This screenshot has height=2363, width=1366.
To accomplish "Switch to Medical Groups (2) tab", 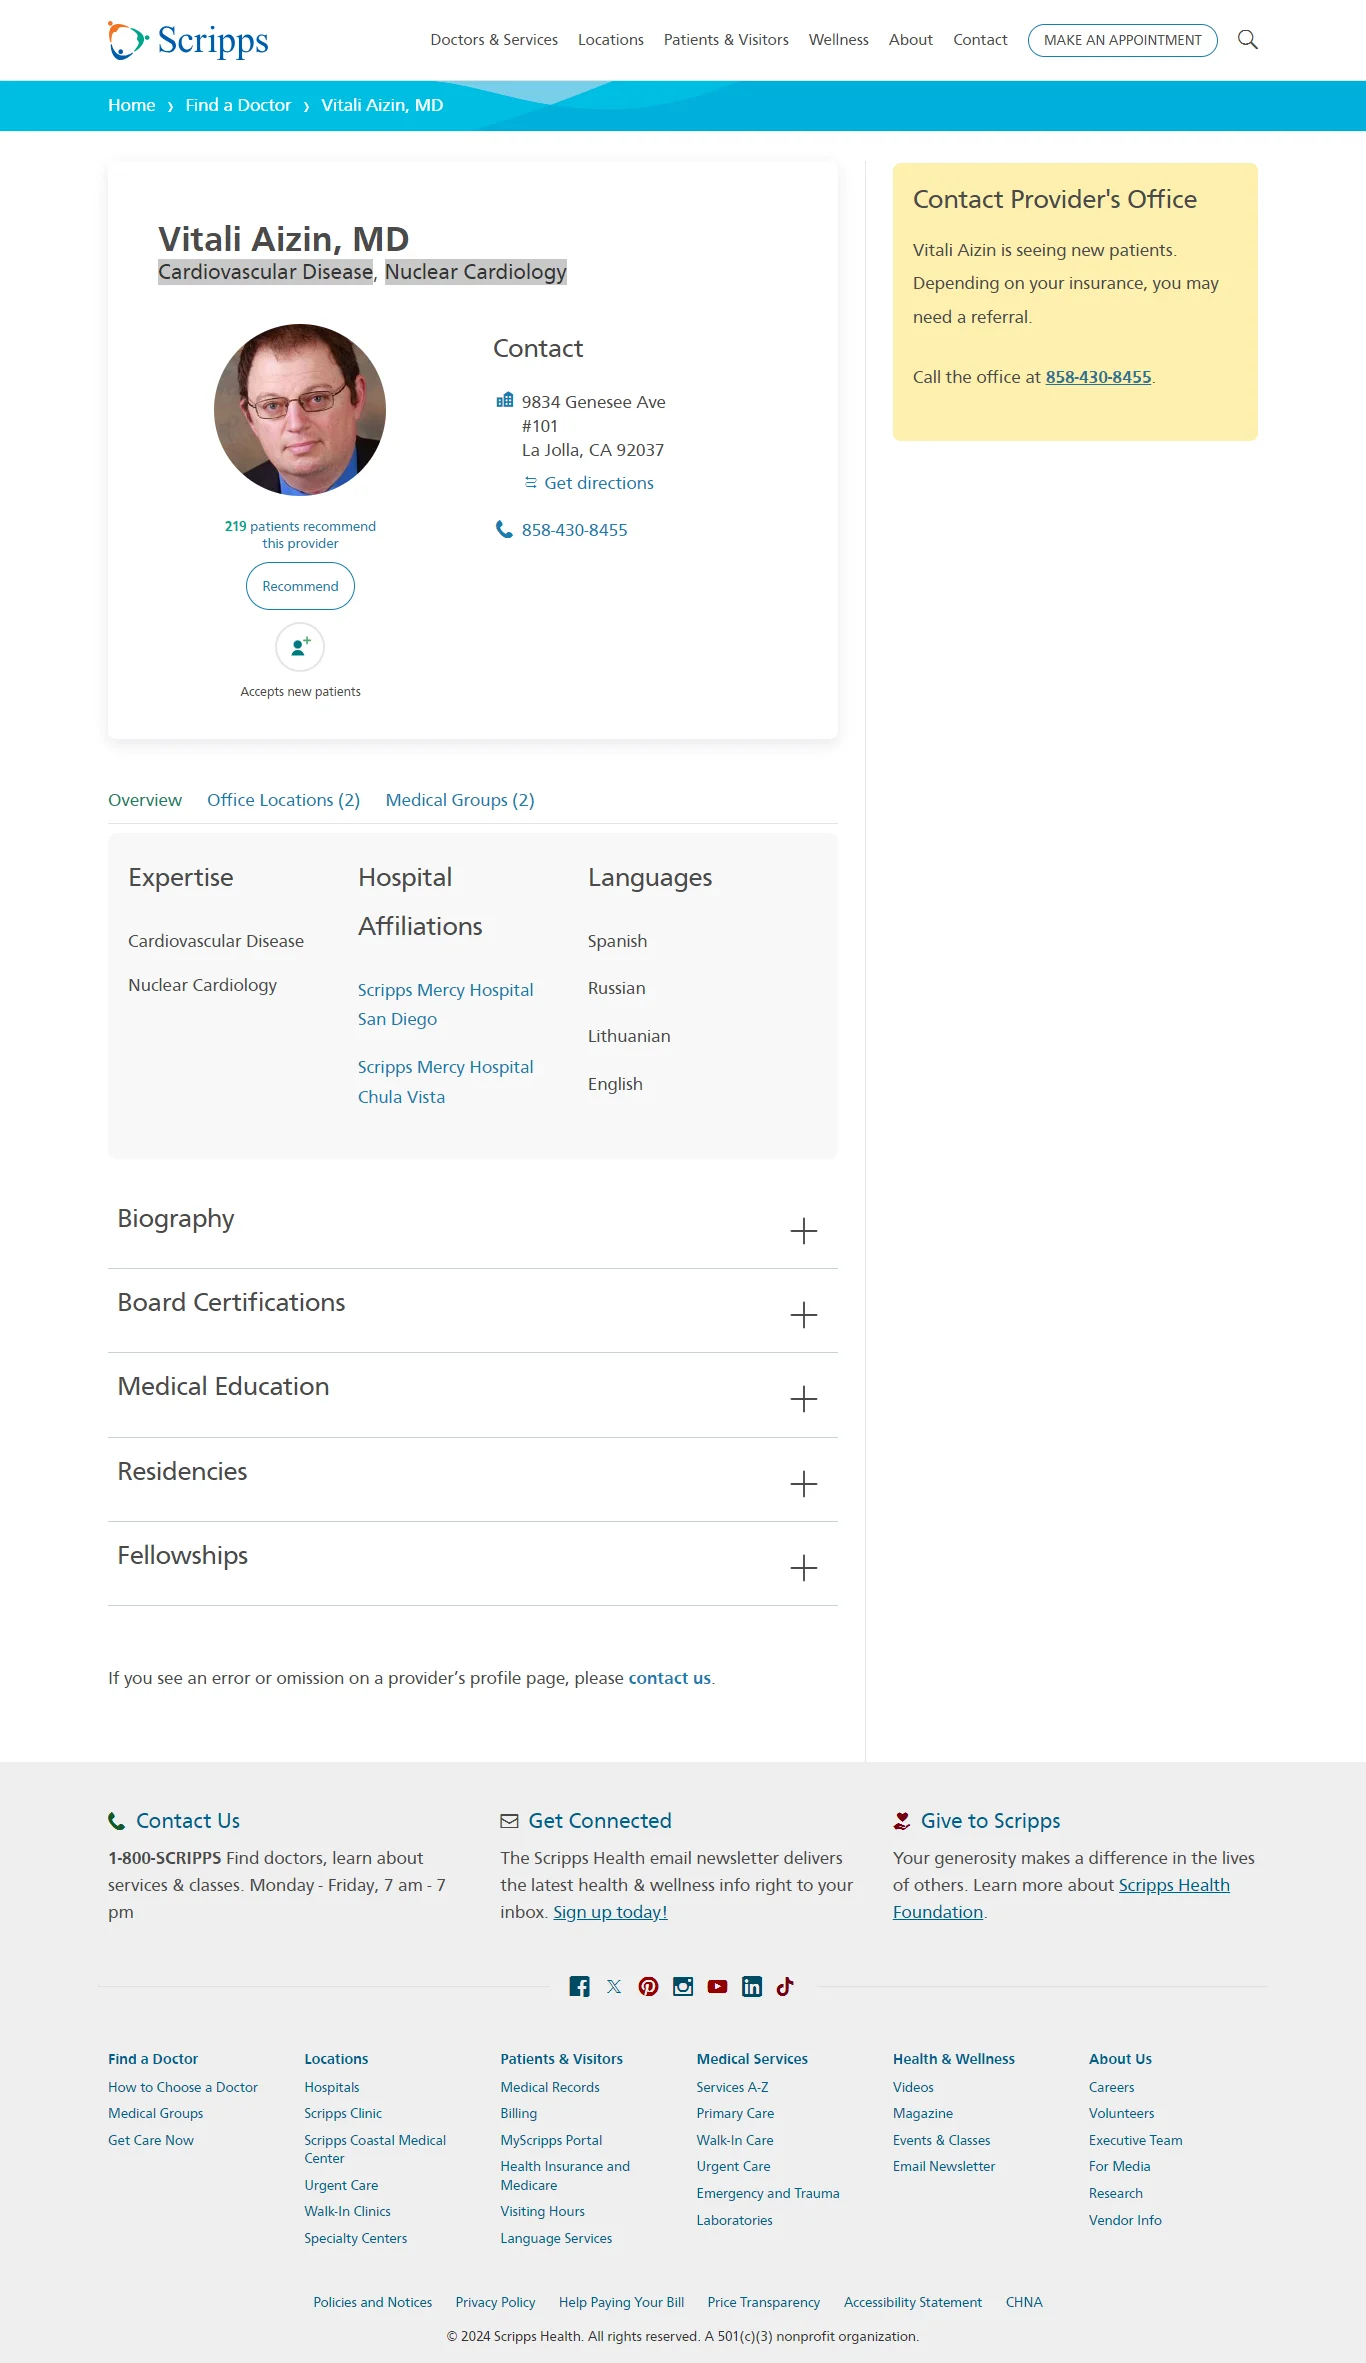I will 460,800.
